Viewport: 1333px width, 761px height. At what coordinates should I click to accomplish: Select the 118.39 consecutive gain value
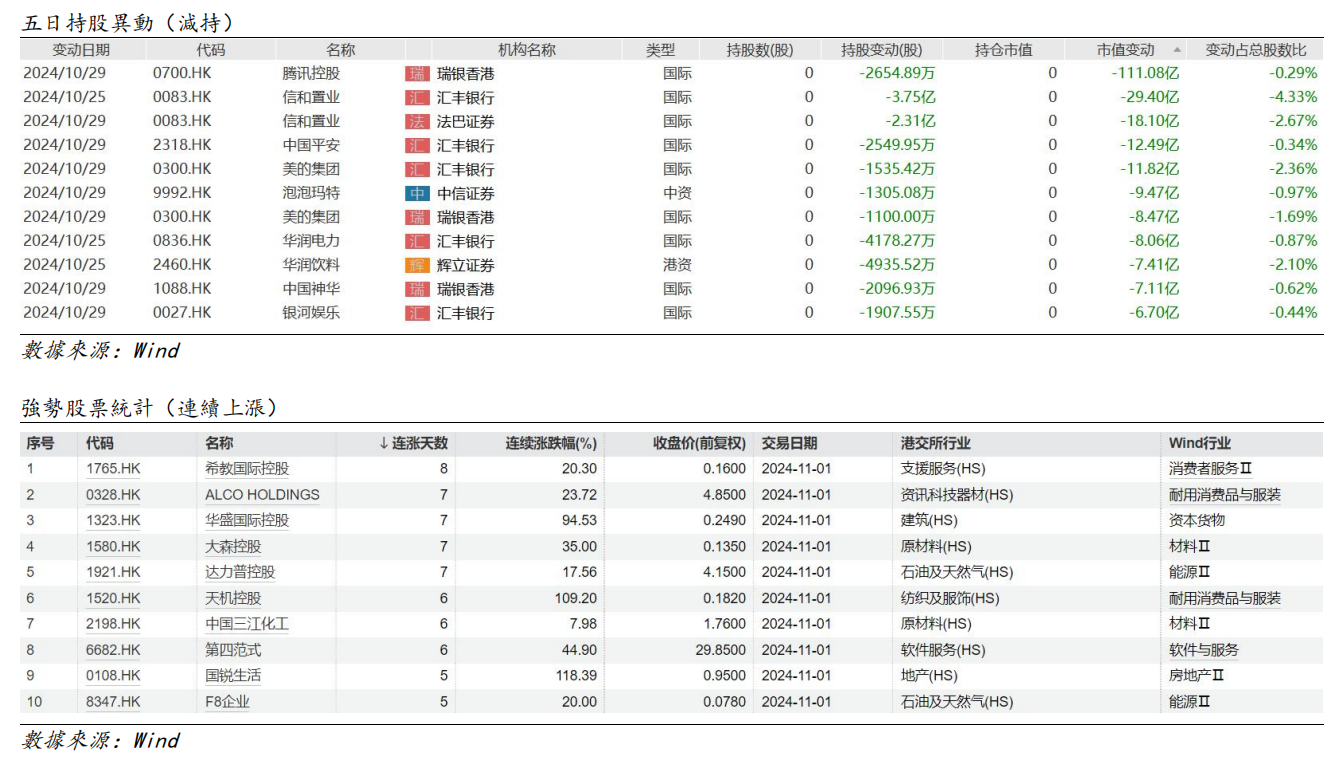(x=576, y=676)
